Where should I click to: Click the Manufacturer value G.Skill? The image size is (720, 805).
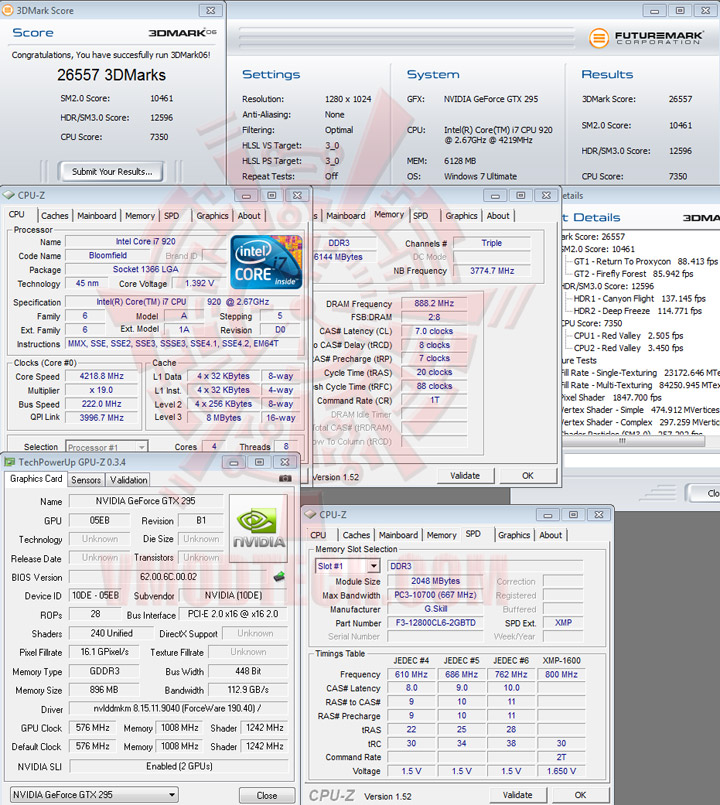click(435, 608)
